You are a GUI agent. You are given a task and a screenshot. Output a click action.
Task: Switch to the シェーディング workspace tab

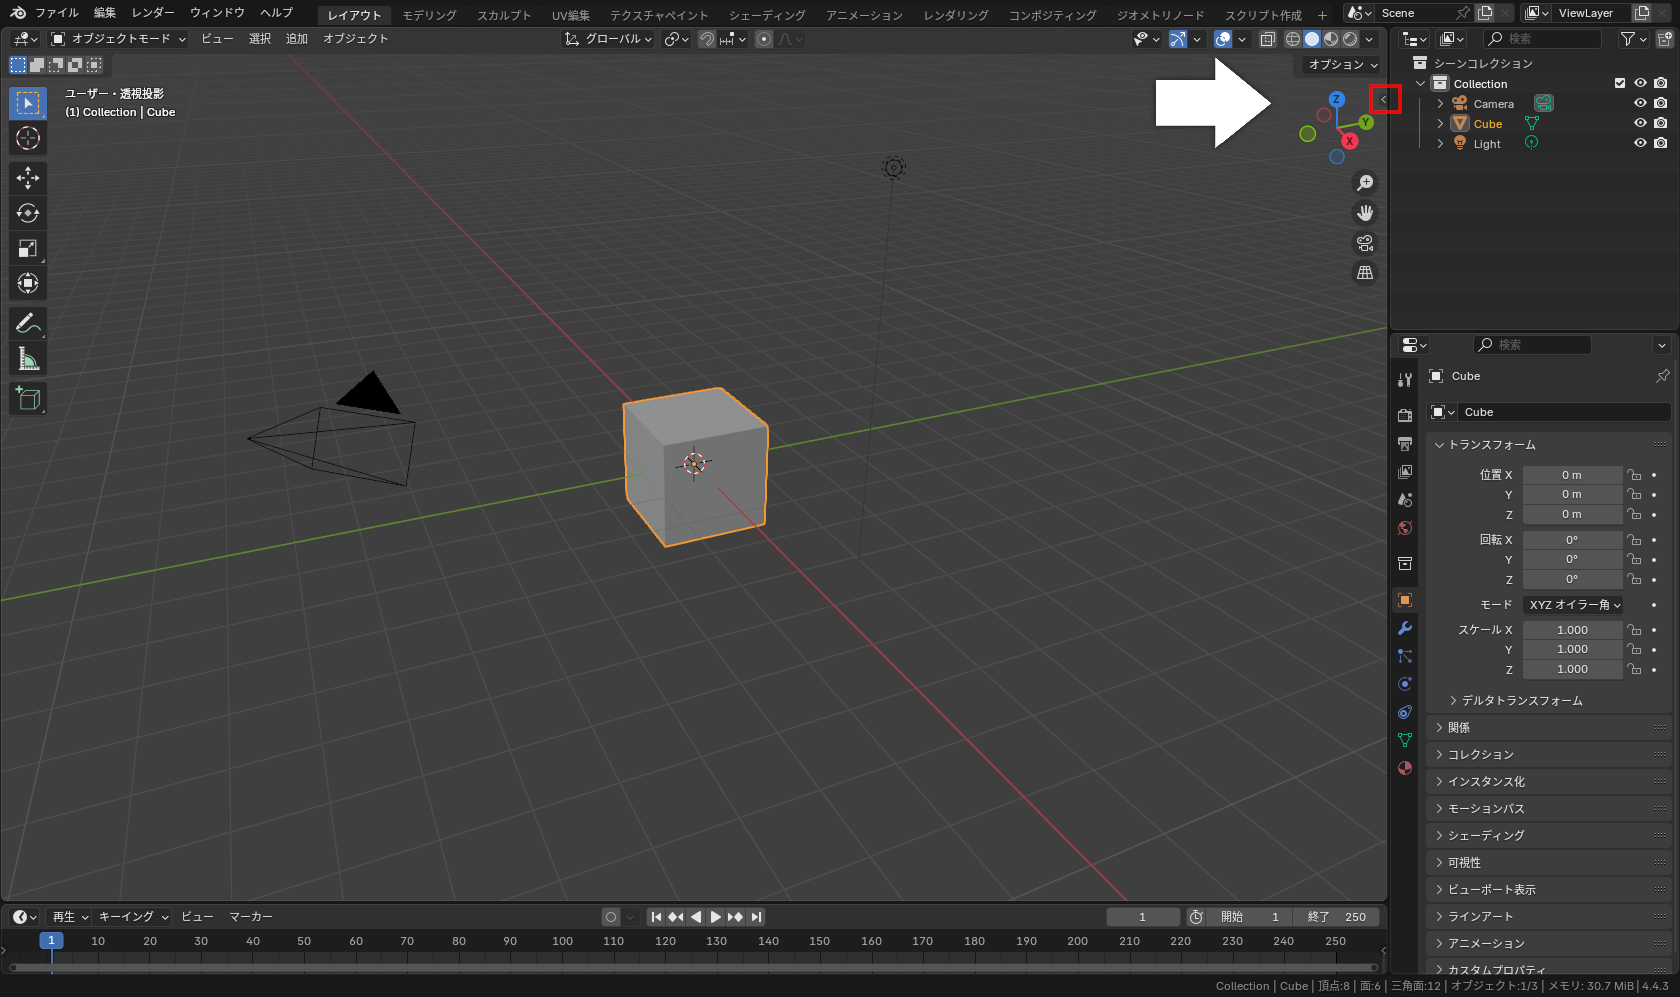(x=767, y=15)
